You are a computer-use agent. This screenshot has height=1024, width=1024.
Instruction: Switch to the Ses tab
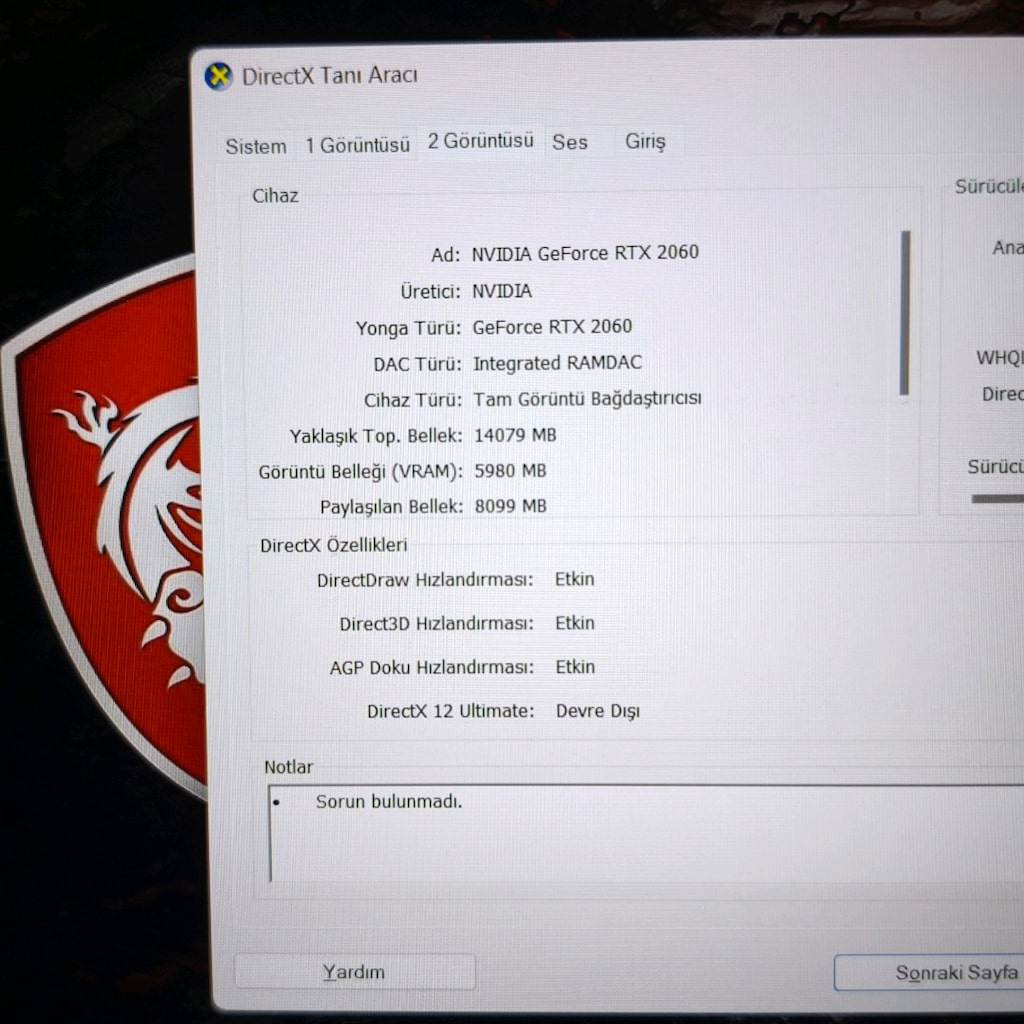pyautogui.click(x=570, y=142)
